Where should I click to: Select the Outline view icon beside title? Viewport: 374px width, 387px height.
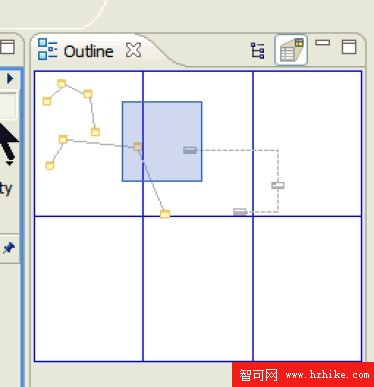coord(47,49)
